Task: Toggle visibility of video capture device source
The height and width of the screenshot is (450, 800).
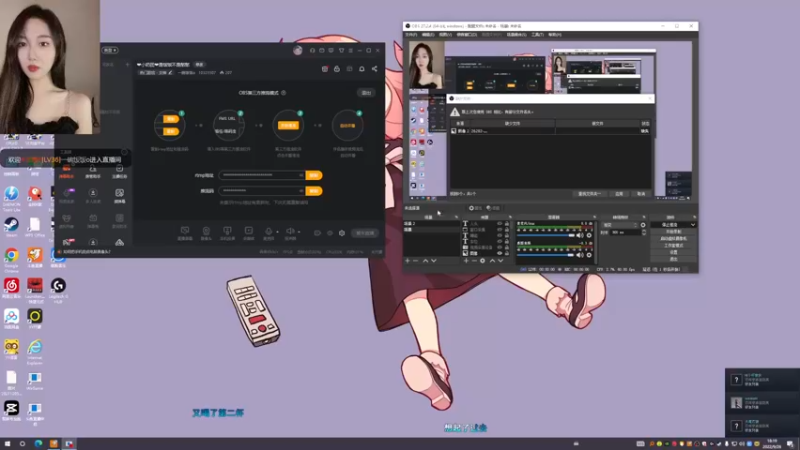Action: [499, 247]
